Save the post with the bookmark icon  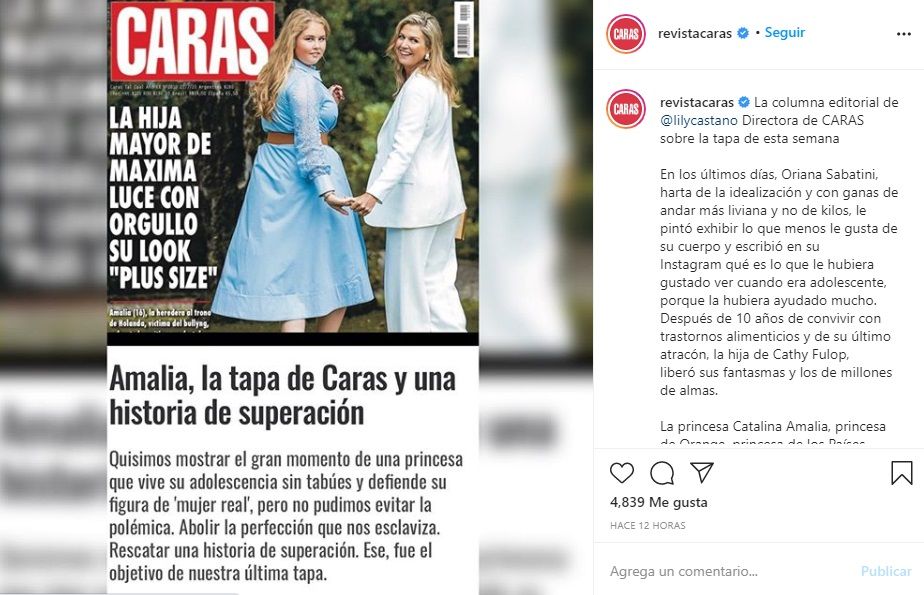point(902,472)
